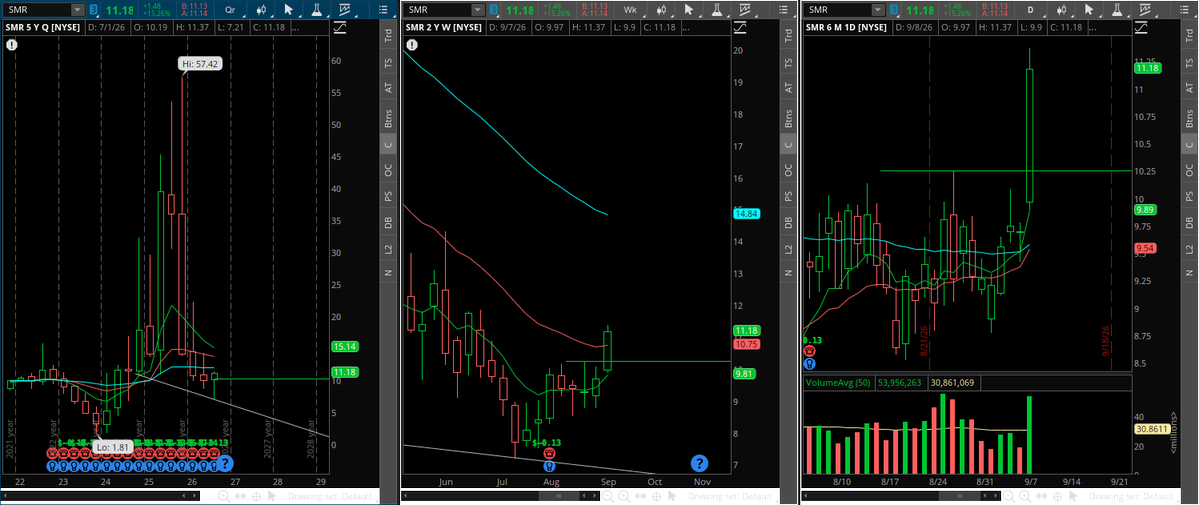Image resolution: width=1199 pixels, height=505 pixels.
Task: Open Qr timeframe dropdown
Action: point(231,10)
